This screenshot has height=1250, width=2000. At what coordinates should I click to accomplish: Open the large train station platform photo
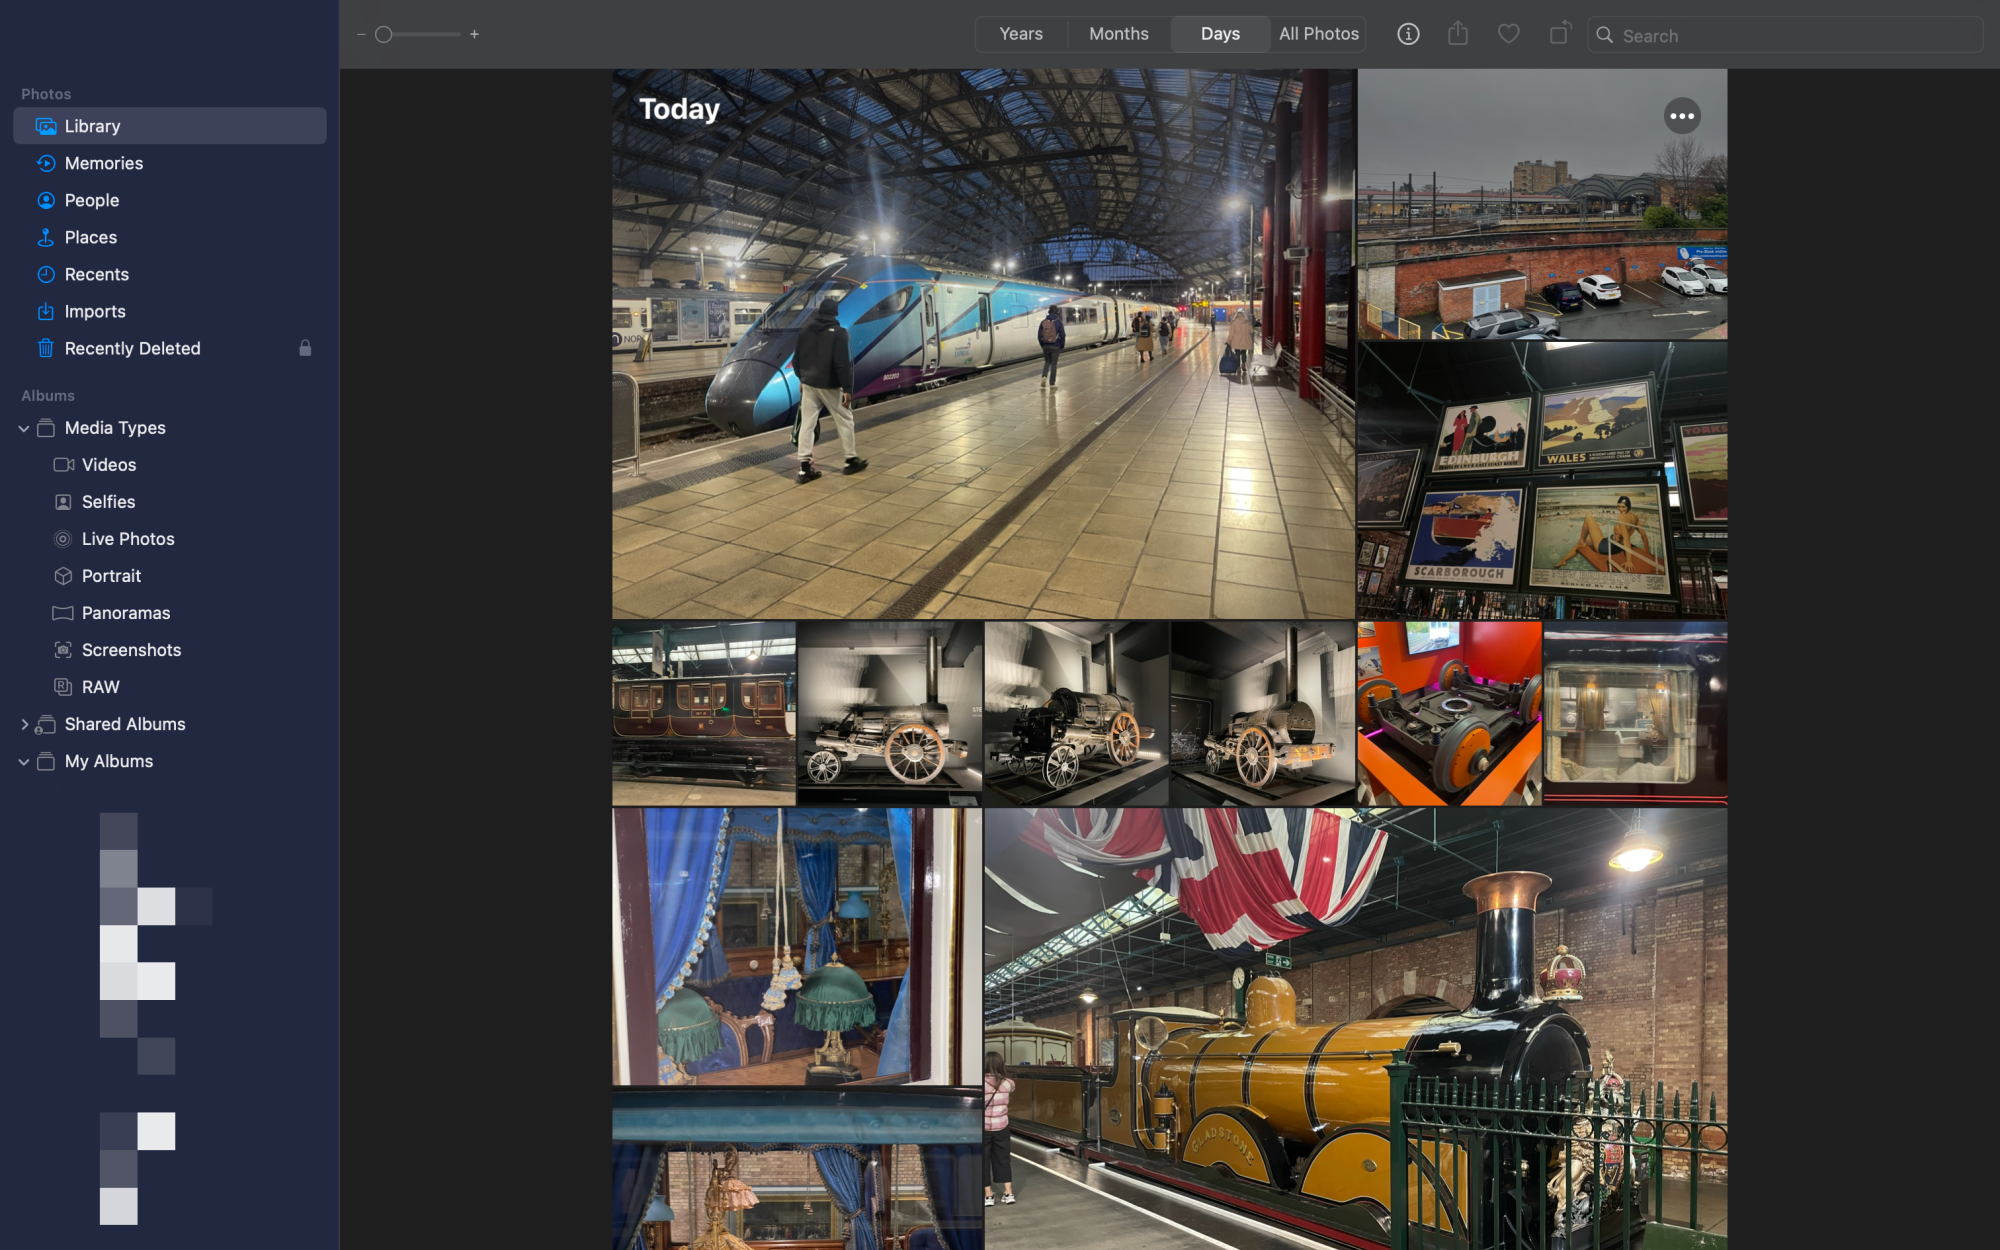983,344
